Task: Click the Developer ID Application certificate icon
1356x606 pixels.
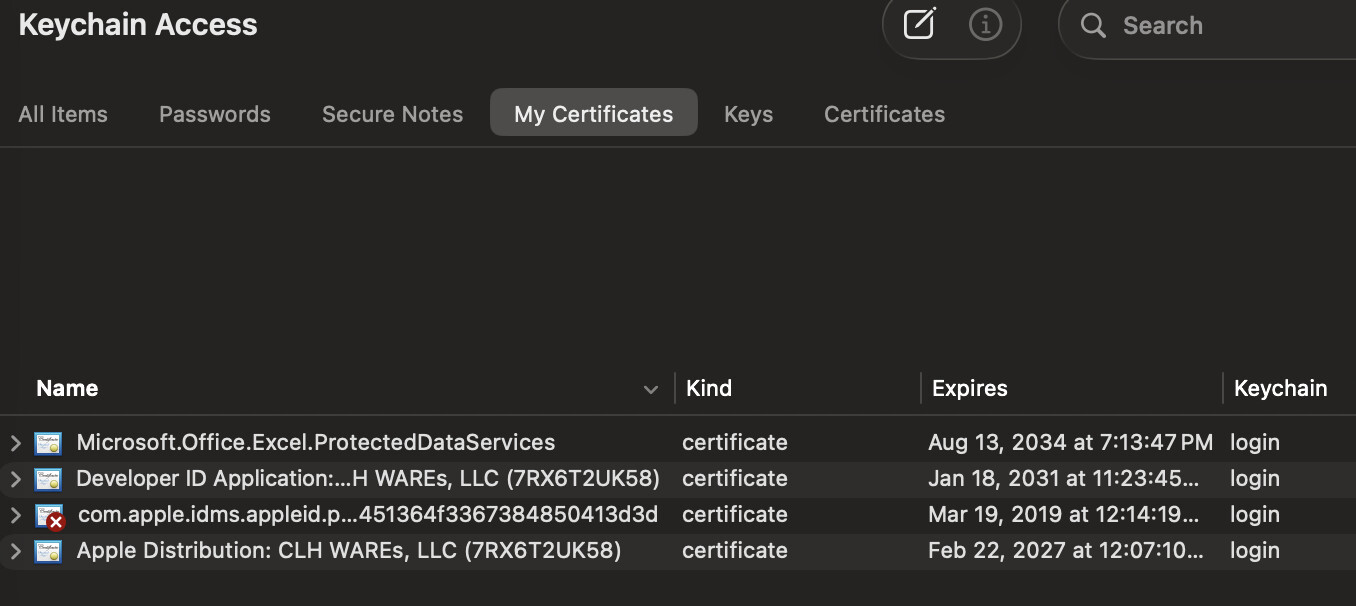Action: [48, 479]
